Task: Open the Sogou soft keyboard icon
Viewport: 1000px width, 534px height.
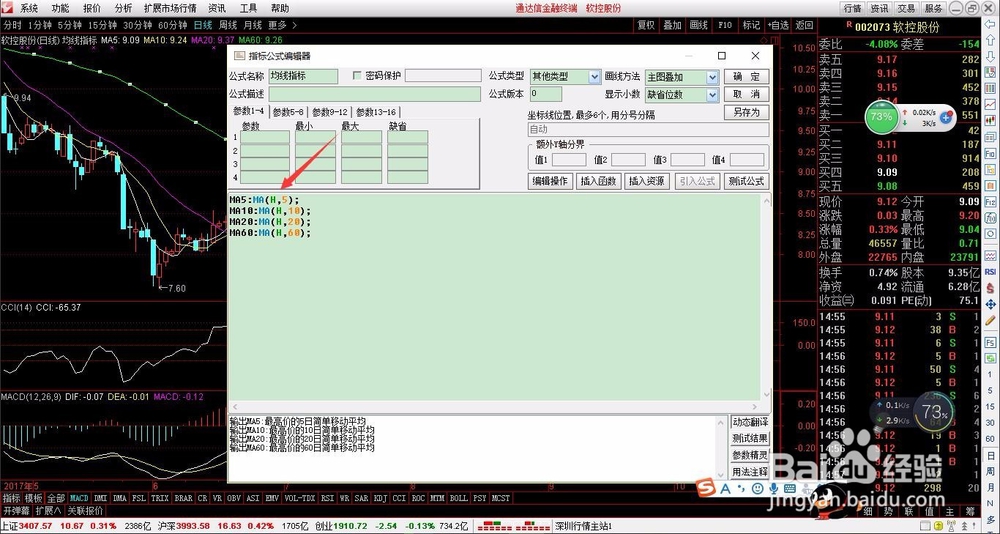Action: (790, 489)
